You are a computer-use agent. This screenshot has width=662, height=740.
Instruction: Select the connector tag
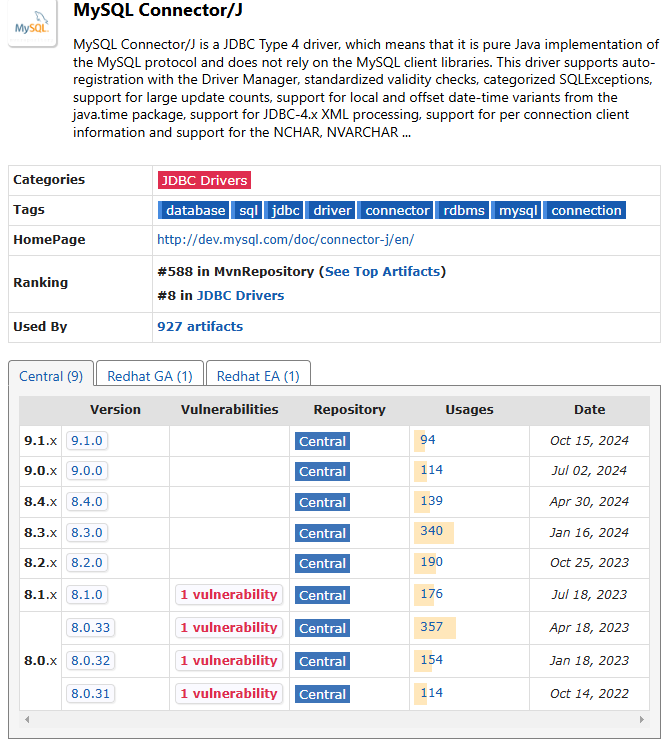(395, 210)
